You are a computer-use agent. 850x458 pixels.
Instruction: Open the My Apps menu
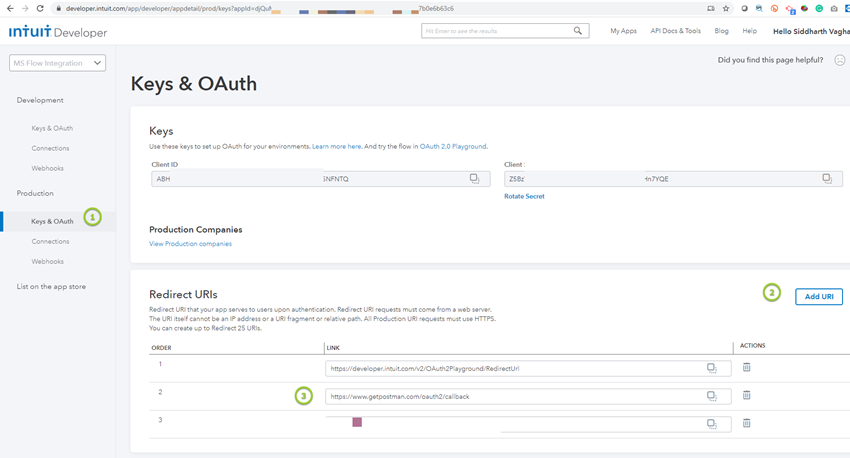click(623, 31)
